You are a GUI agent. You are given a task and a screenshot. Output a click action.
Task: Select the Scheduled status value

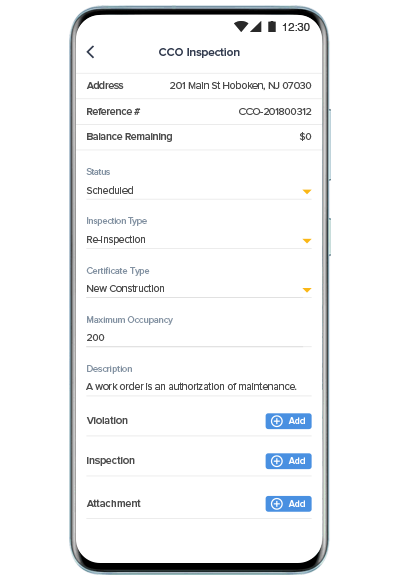point(110,190)
